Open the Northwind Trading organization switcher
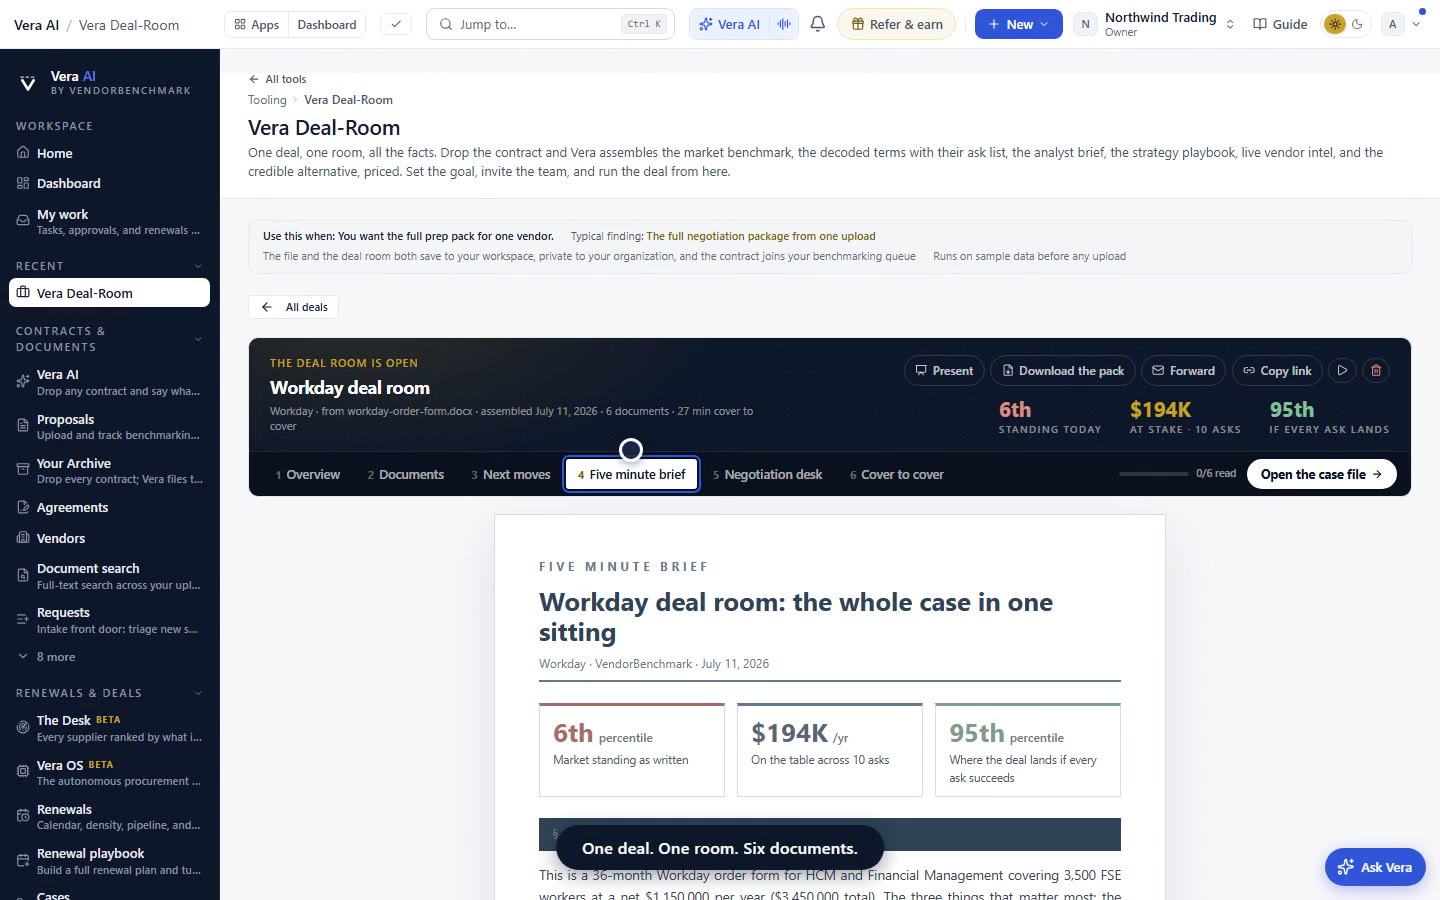1440x900 pixels. click(x=1154, y=24)
